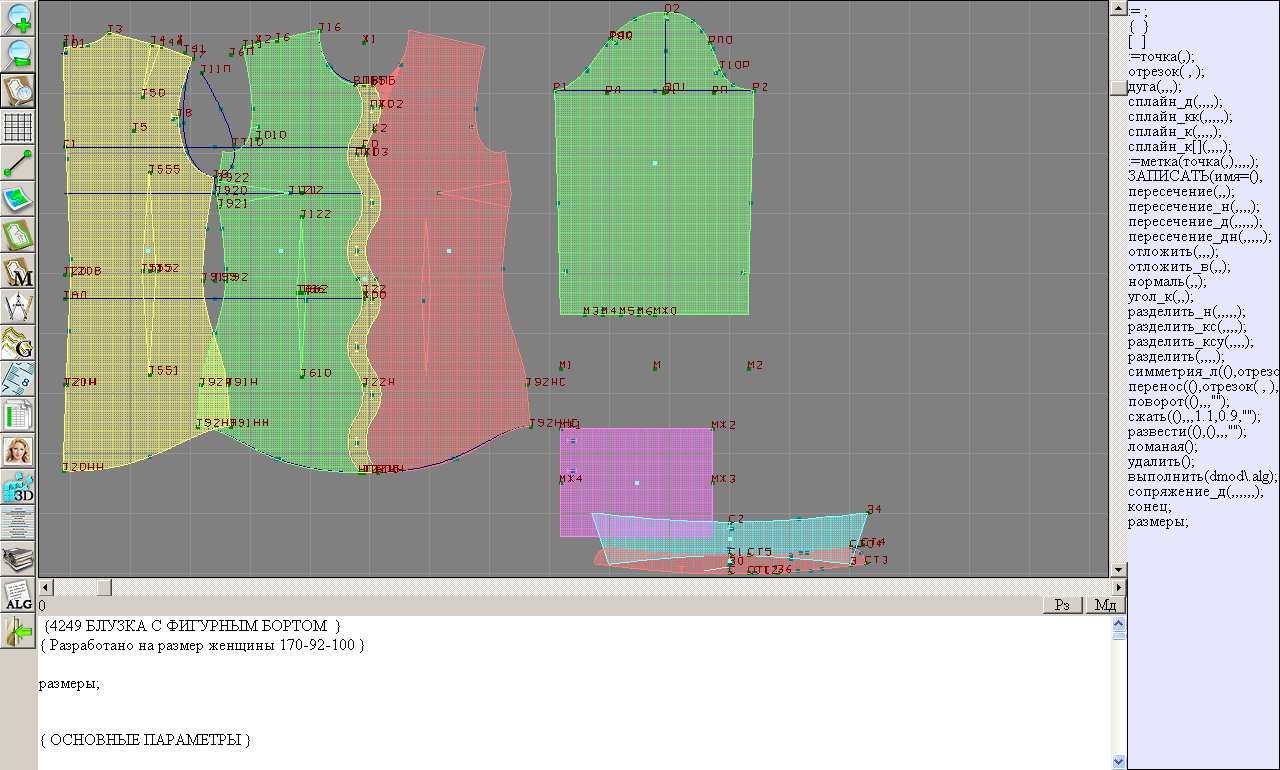Open the 3D view icon

(x=19, y=487)
